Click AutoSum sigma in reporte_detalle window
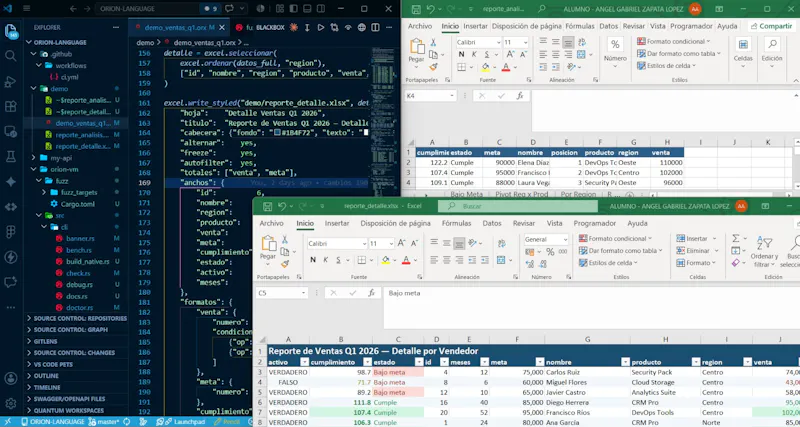 tap(736, 239)
